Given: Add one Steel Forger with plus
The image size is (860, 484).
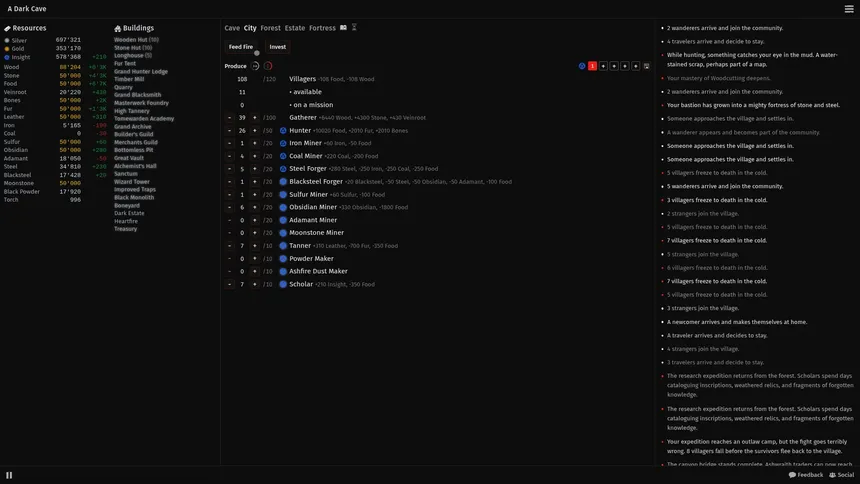Looking at the screenshot, I should click(x=254, y=169).
